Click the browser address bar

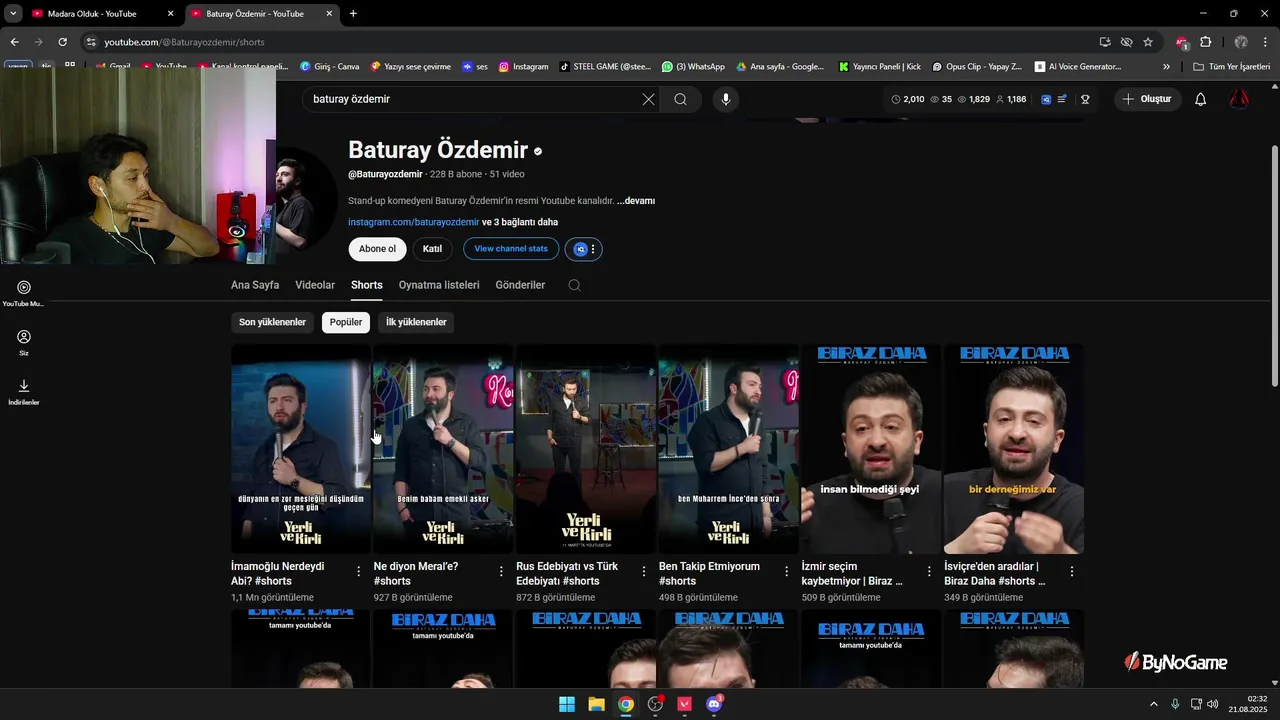(590, 42)
